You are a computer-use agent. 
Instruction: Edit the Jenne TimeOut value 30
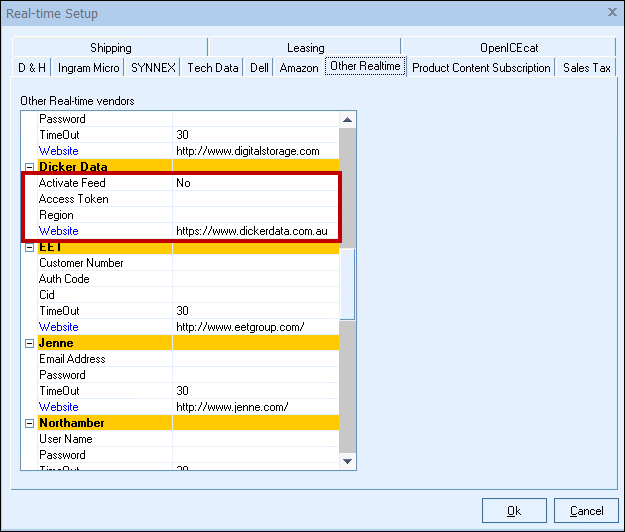[x=256, y=391]
